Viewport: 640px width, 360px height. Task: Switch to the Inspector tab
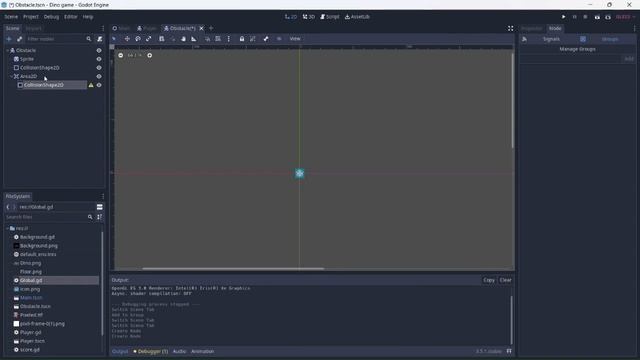point(531,28)
